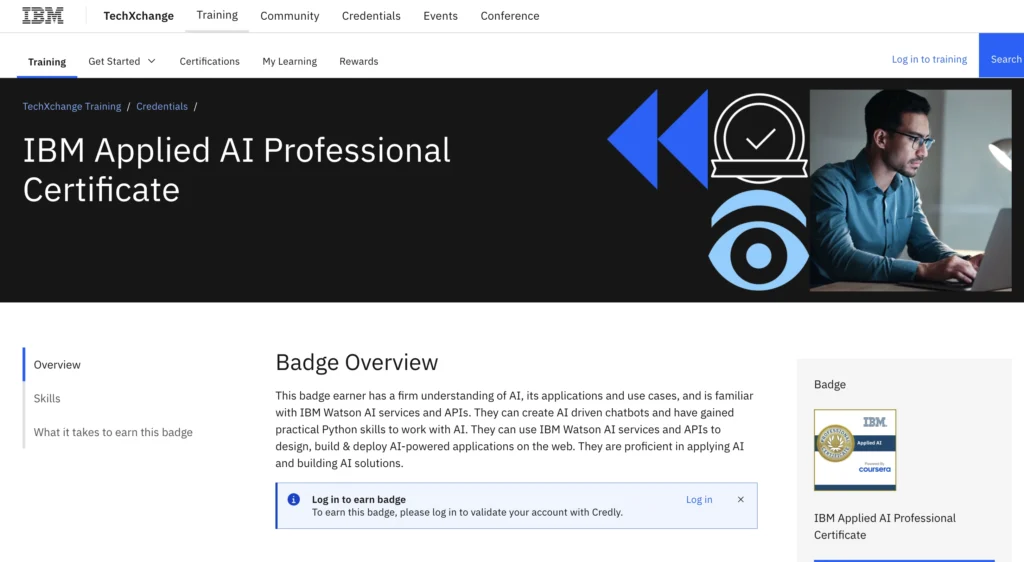The image size is (1024, 562).
Task: Open the Community menu item
Action: click(289, 16)
